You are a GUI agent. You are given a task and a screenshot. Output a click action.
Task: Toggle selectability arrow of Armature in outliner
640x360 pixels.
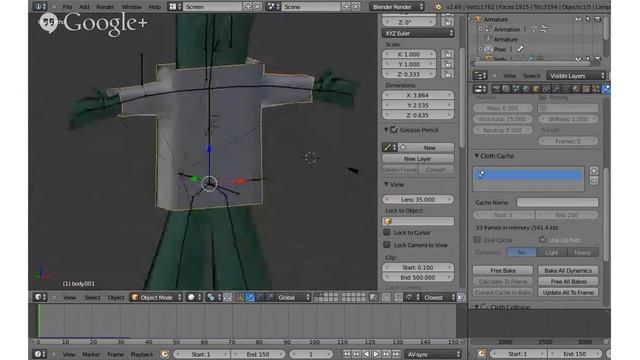[588, 19]
